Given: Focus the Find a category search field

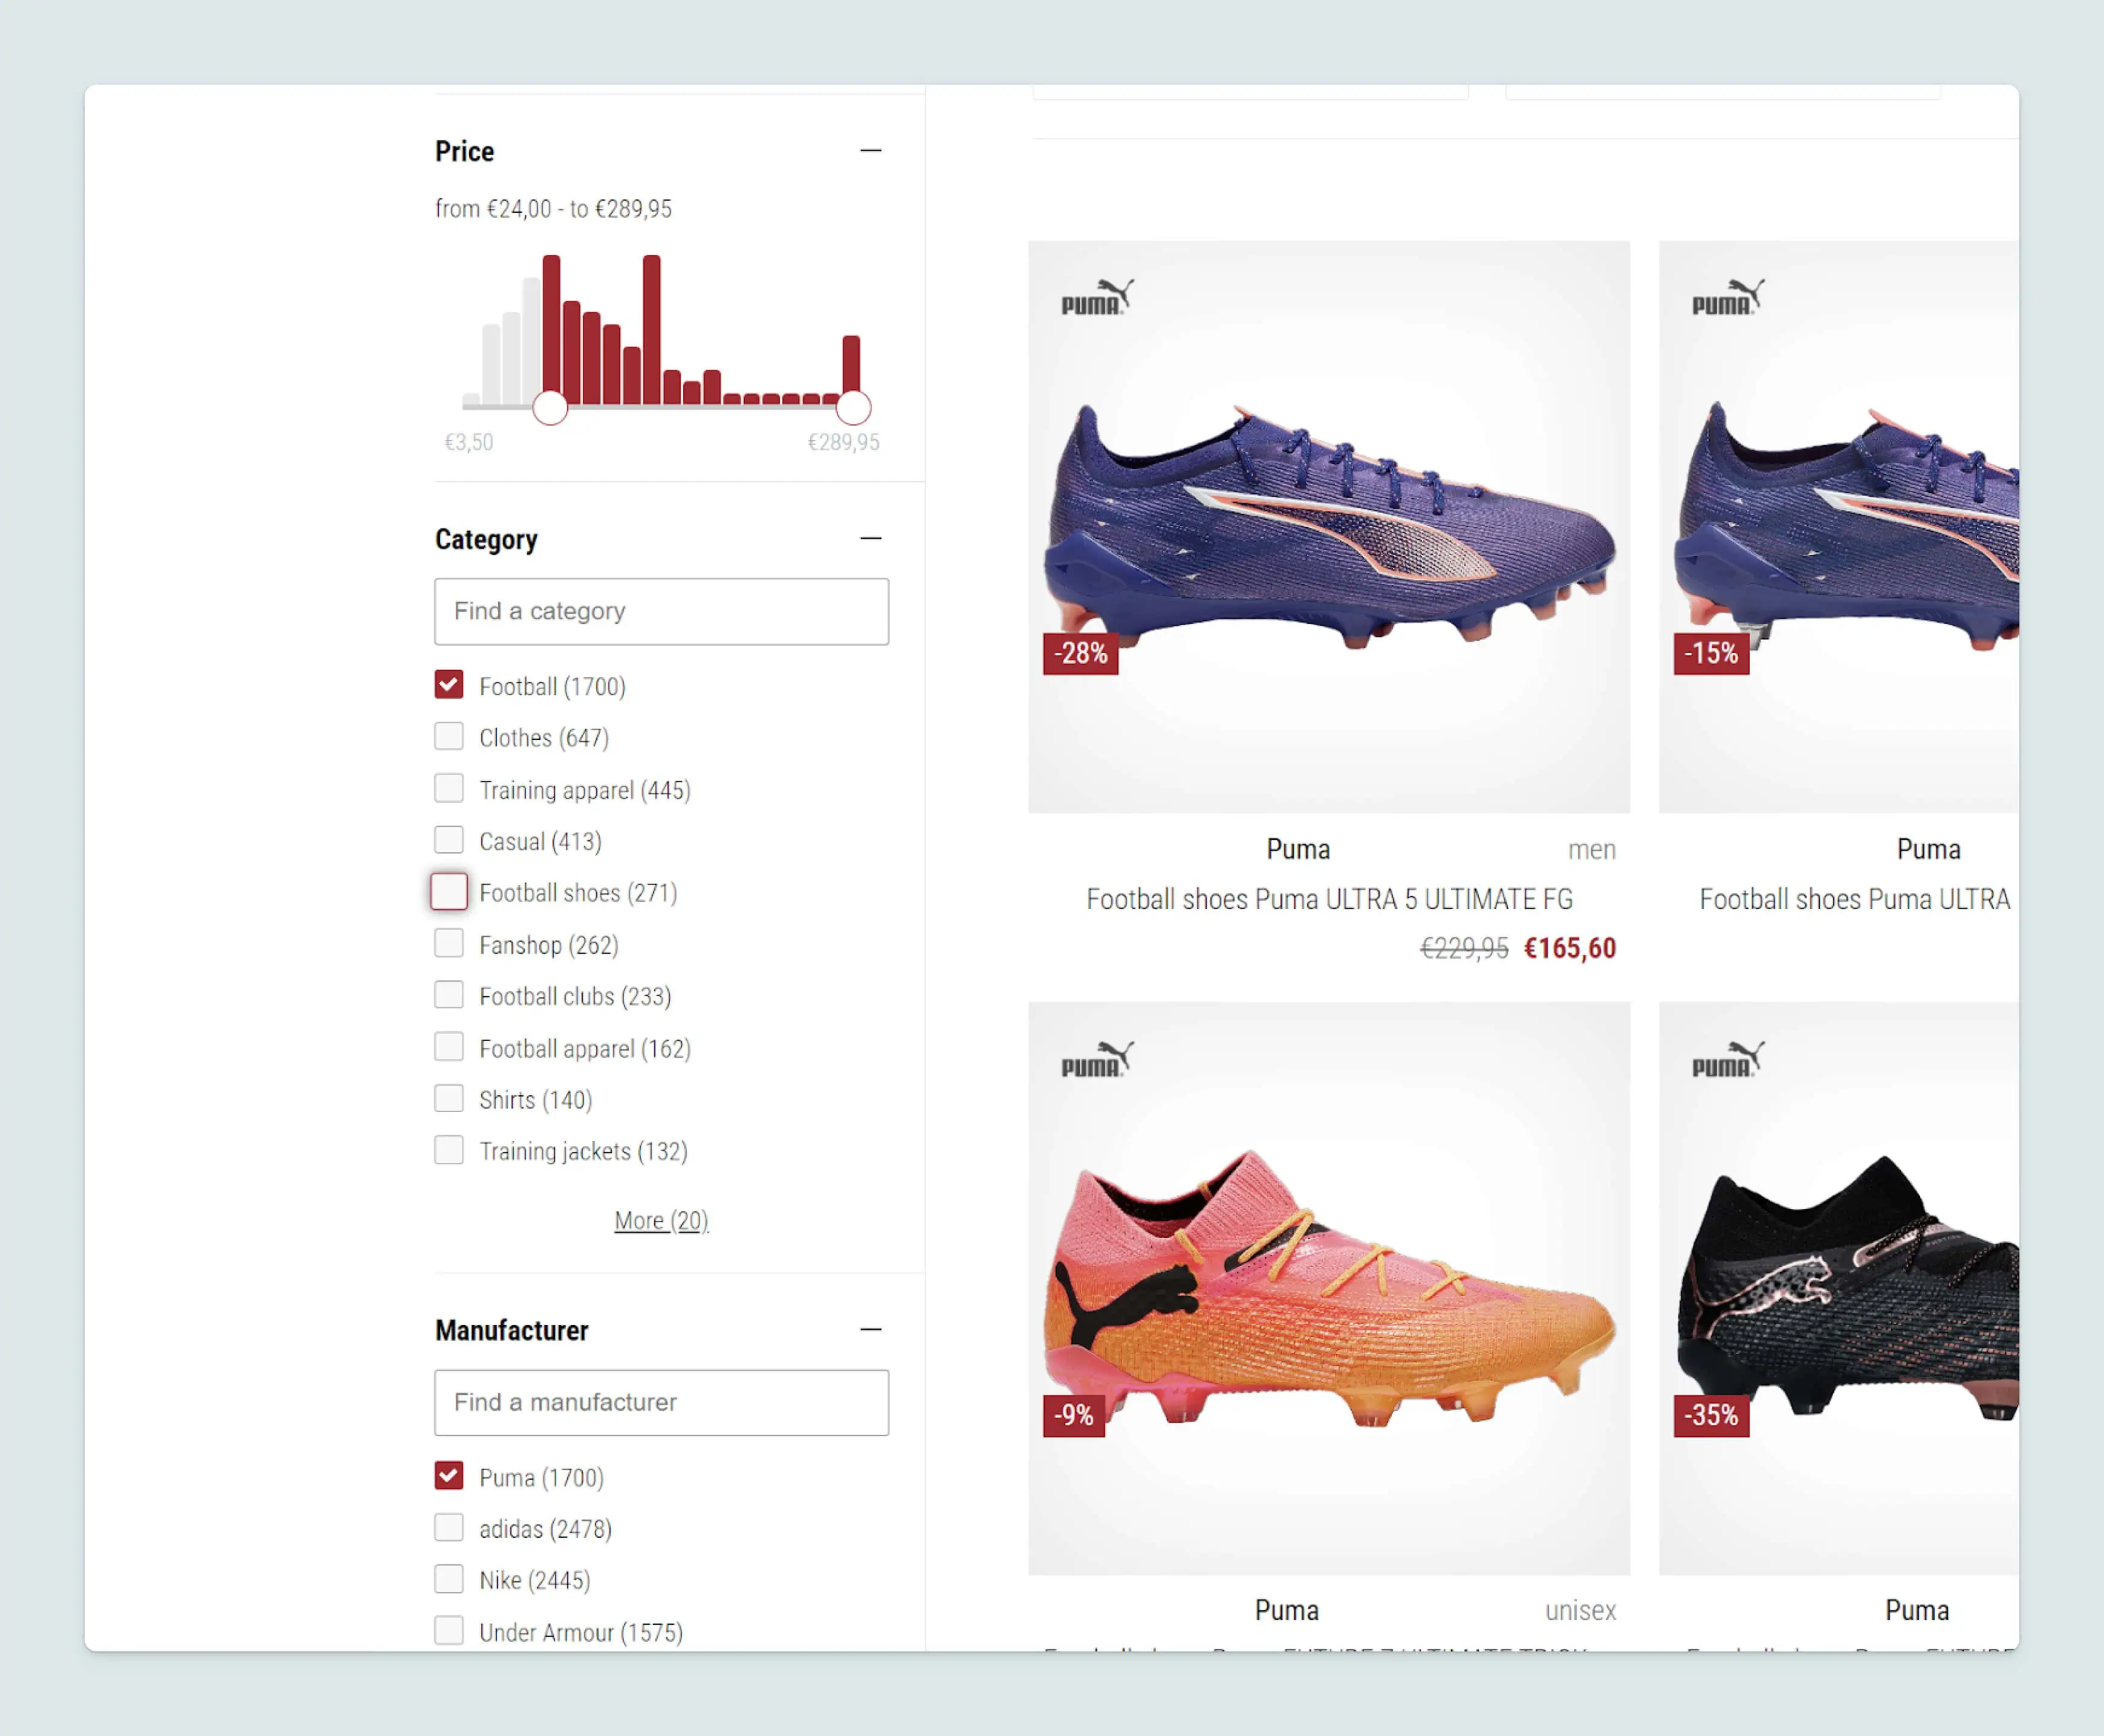Looking at the screenshot, I should tap(661, 611).
